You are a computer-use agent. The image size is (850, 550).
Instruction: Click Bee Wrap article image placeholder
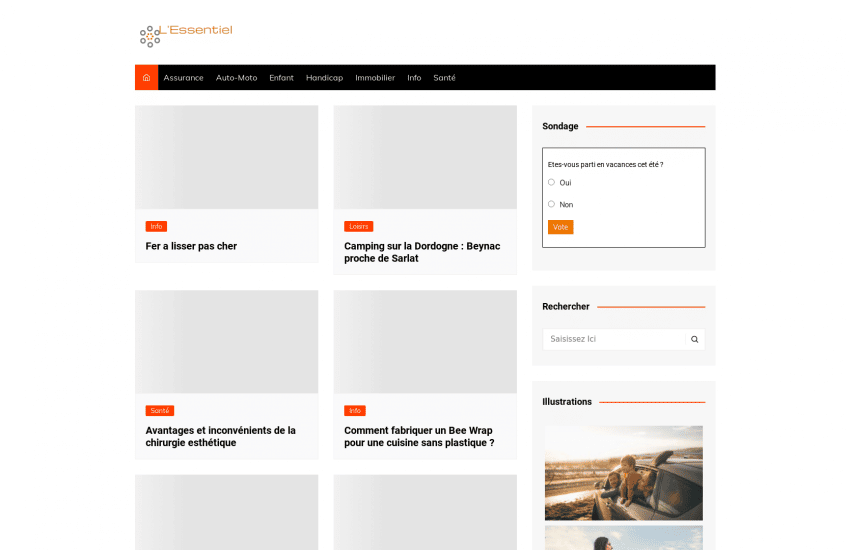pos(425,342)
